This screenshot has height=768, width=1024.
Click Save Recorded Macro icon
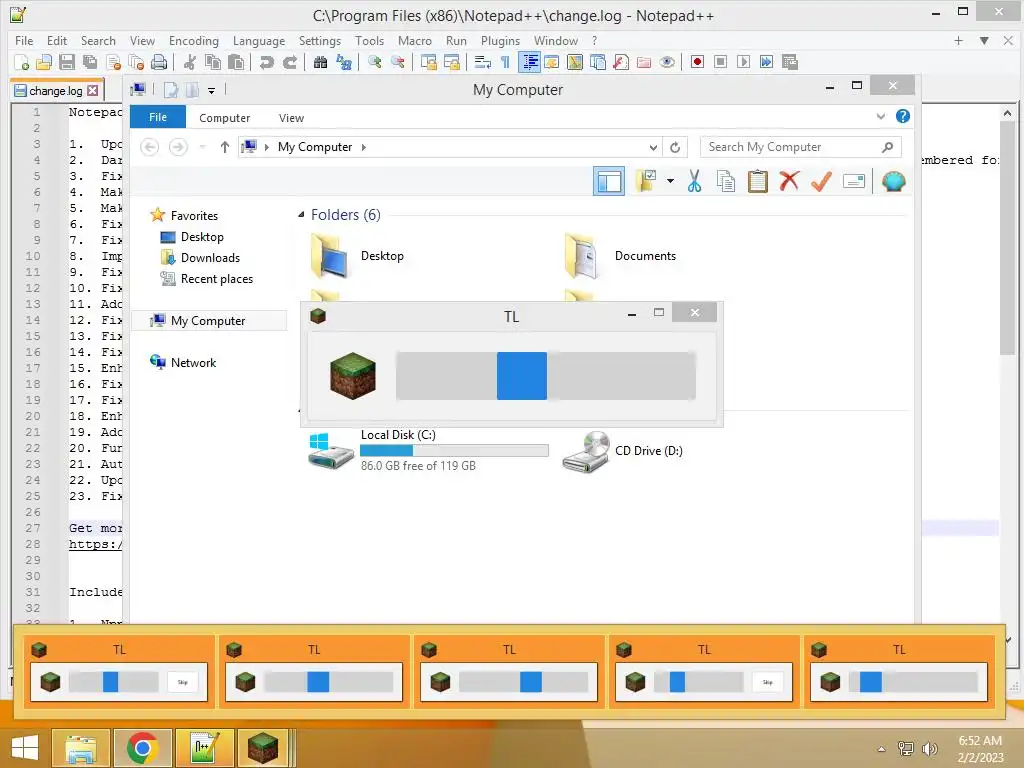click(x=790, y=62)
